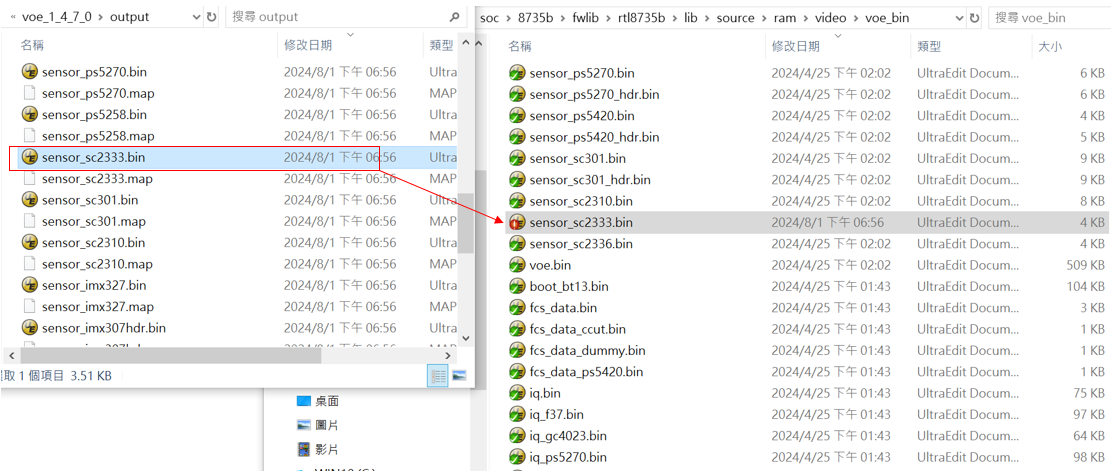Click the voe.bin file icon
1111x471 pixels.
click(517, 265)
